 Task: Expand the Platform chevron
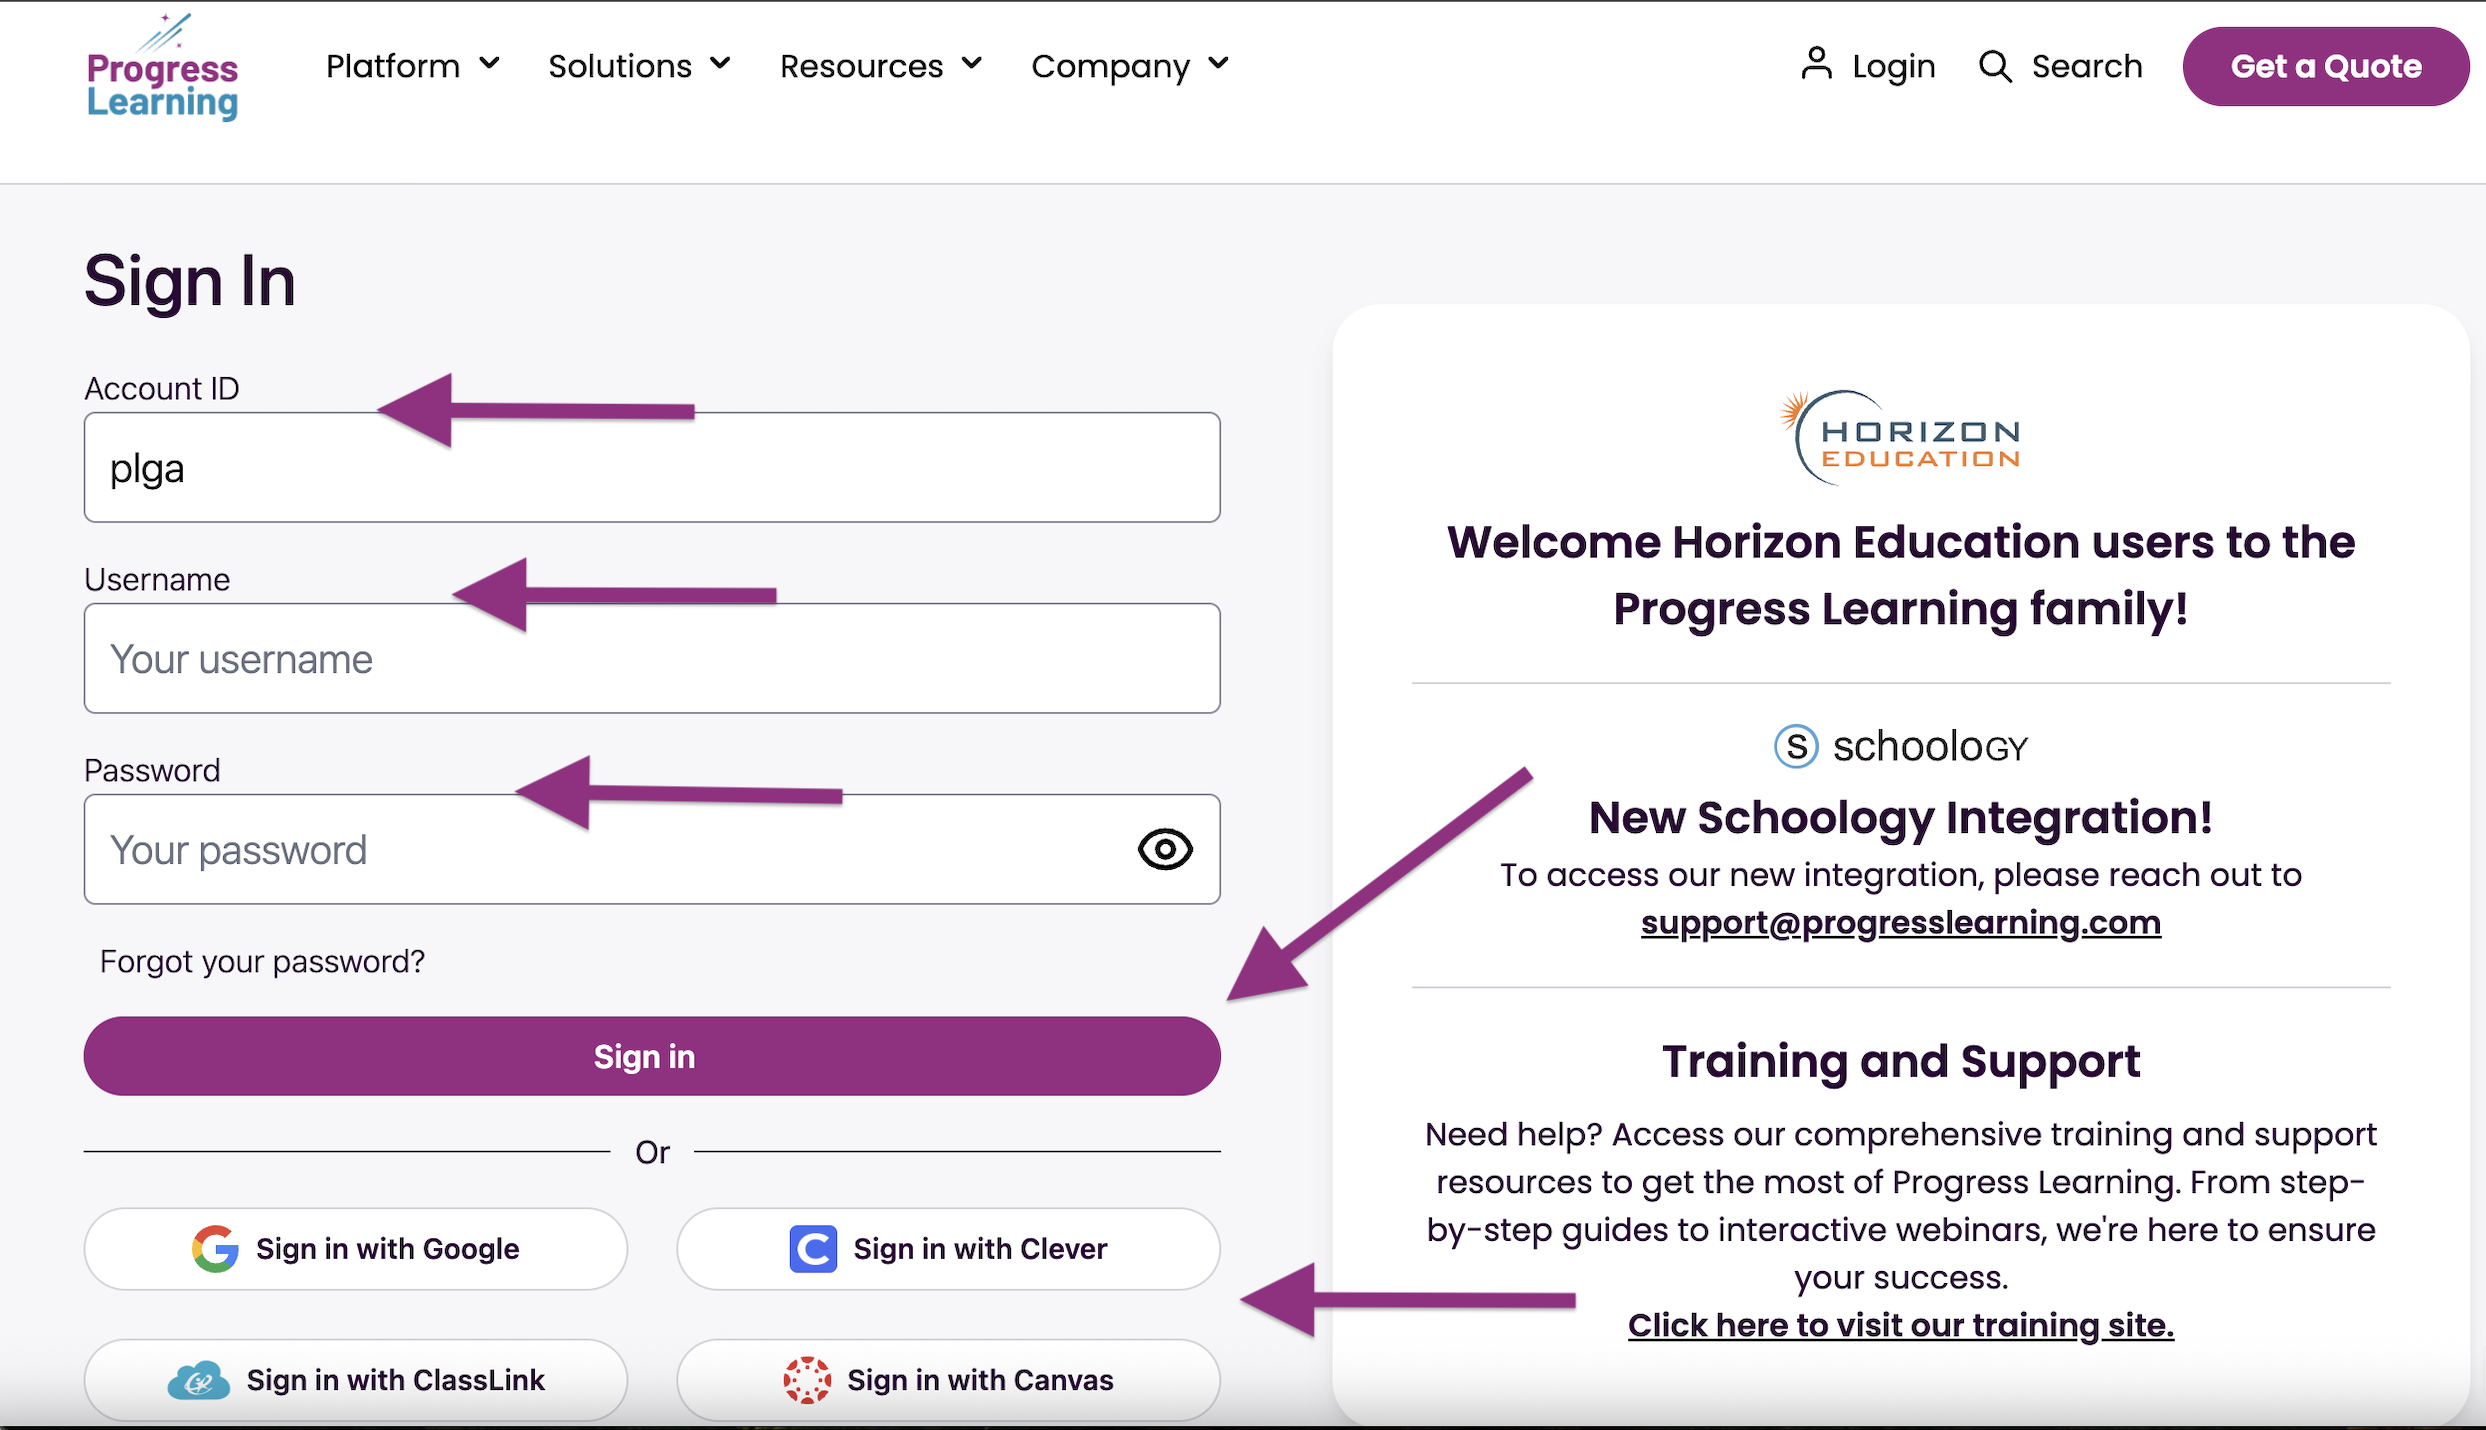coord(489,64)
